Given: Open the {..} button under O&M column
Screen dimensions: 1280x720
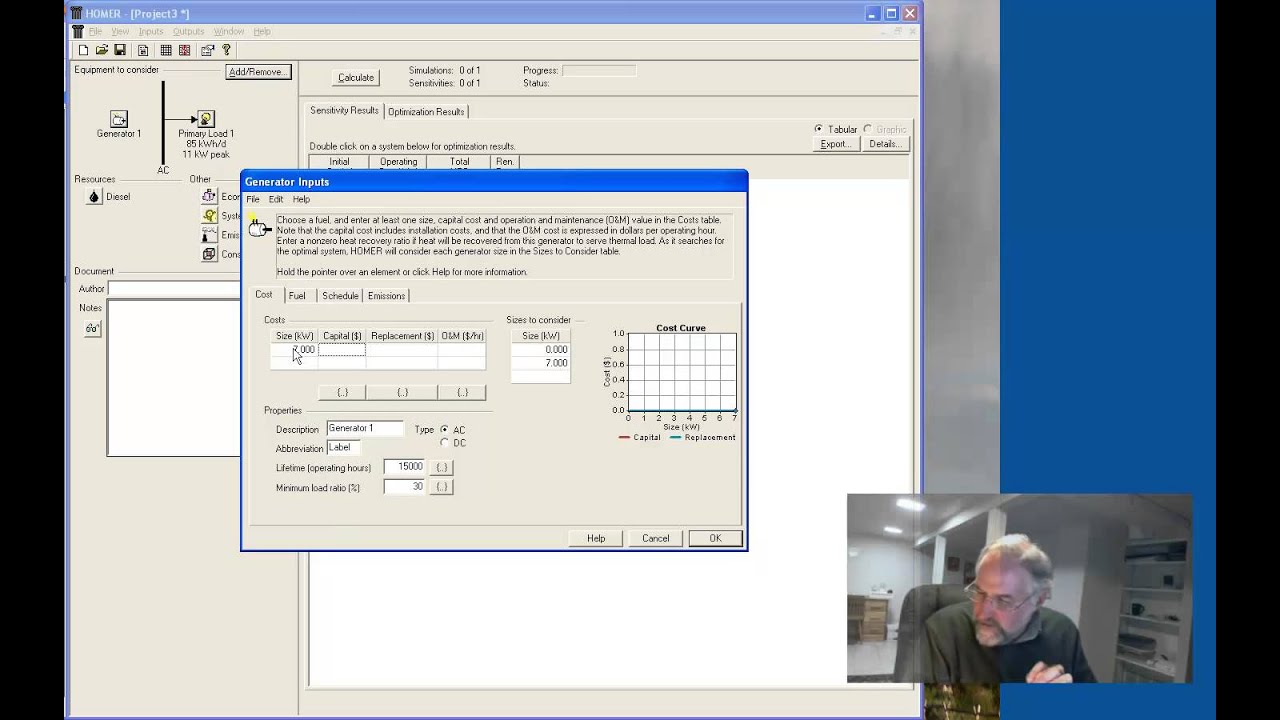Looking at the screenshot, I should click(x=462, y=392).
